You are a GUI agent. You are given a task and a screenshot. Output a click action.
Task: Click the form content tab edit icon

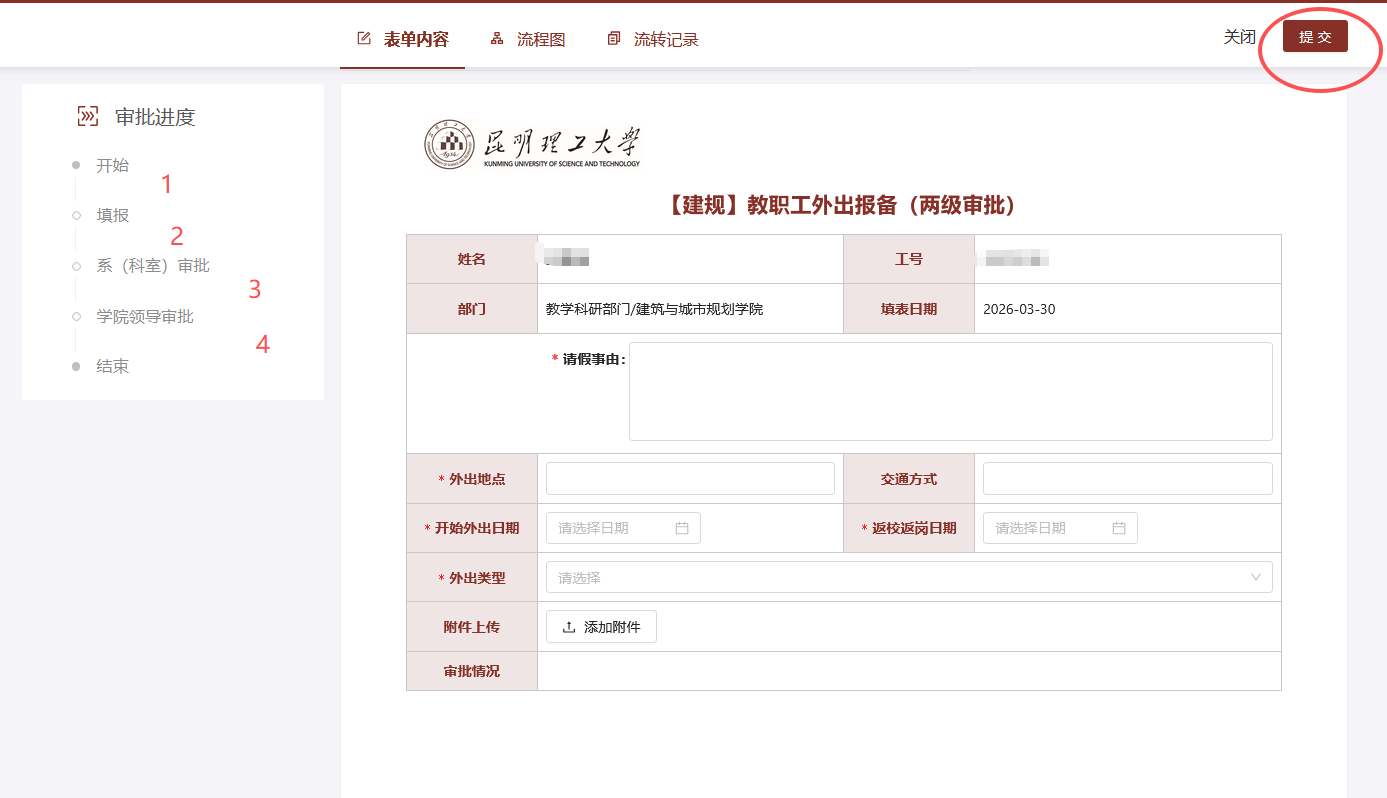pos(364,39)
